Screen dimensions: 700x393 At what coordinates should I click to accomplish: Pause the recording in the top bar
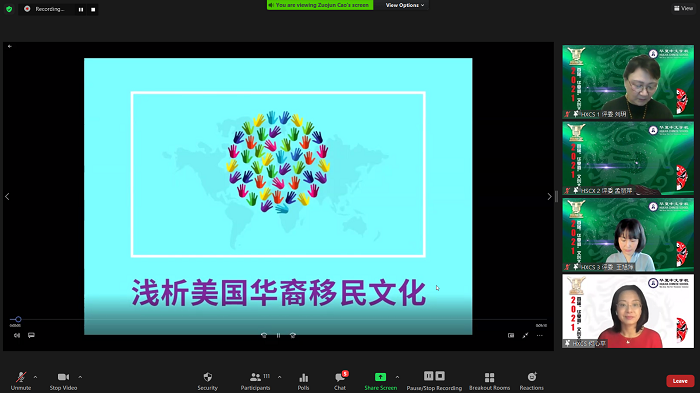[x=81, y=9]
